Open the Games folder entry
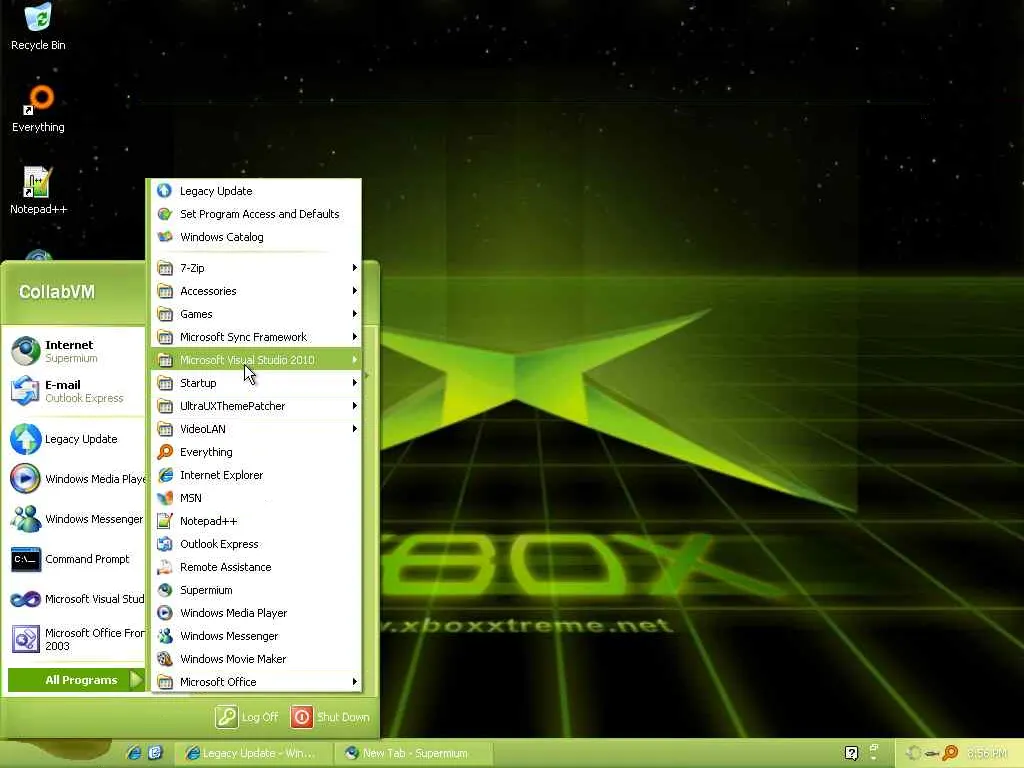 pyautogui.click(x=256, y=313)
